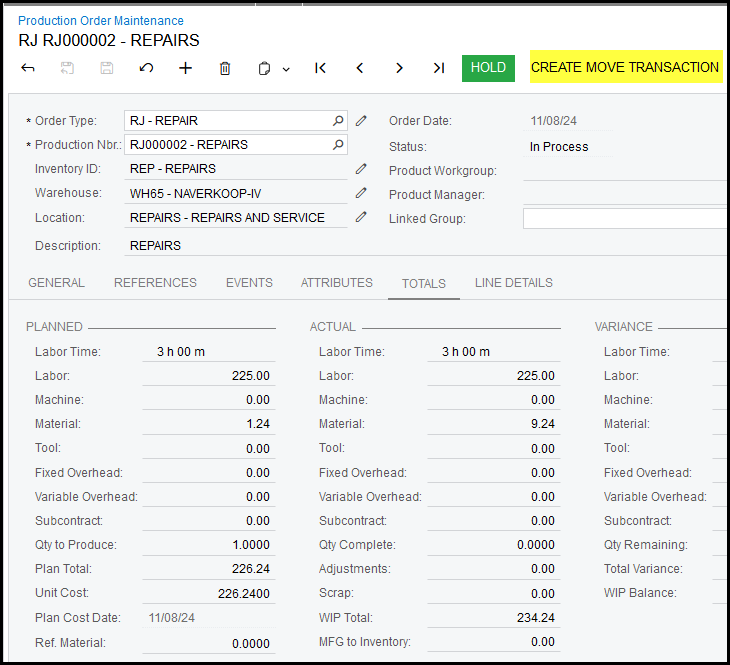Switch to the General tab

(56, 283)
